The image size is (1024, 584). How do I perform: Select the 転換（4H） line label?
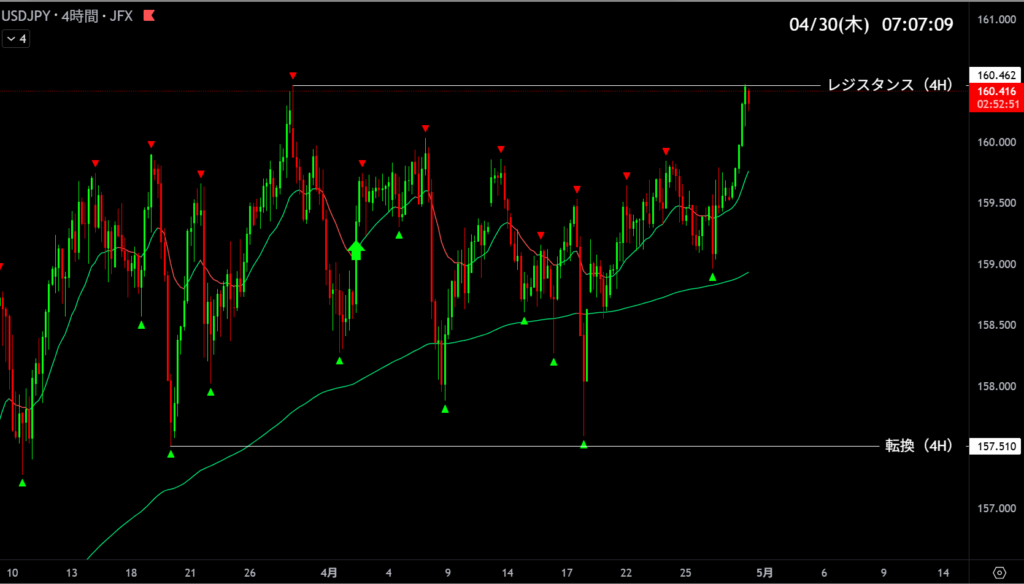click(918, 446)
